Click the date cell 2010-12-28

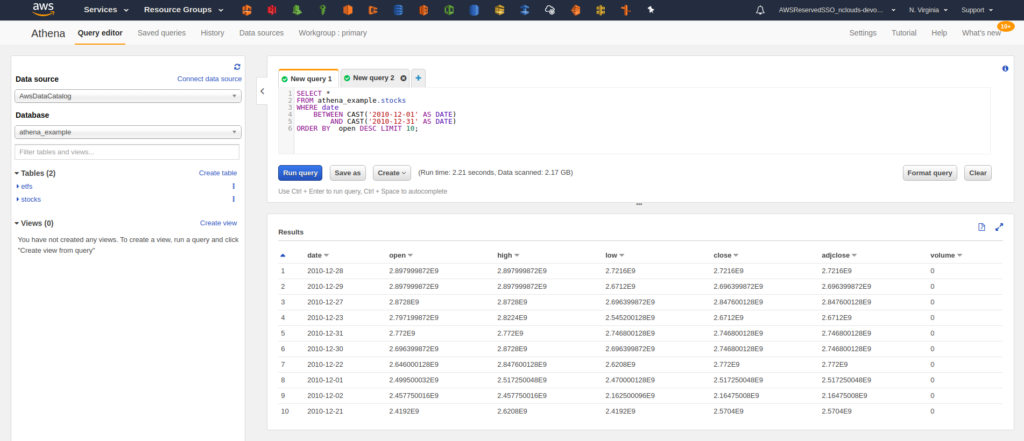point(325,270)
